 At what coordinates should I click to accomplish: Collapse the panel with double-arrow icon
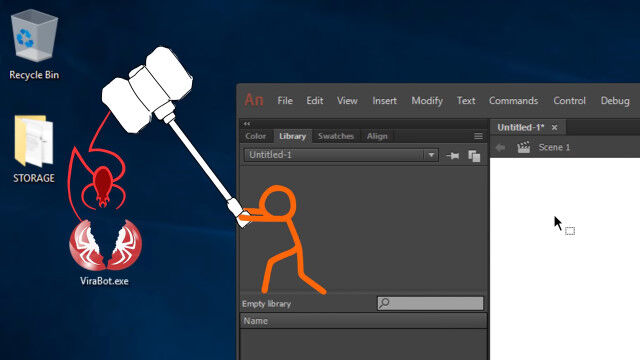coord(247,123)
